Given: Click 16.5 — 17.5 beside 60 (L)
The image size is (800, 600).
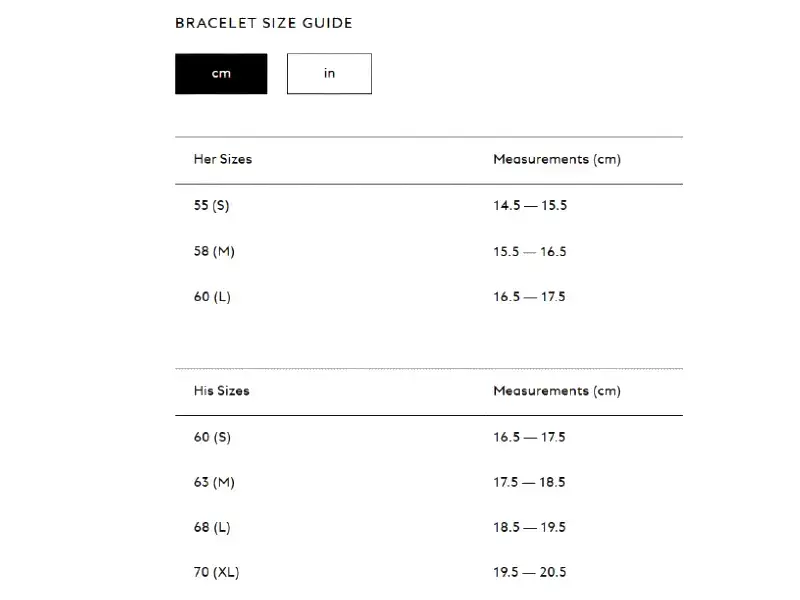Looking at the screenshot, I should point(530,297).
